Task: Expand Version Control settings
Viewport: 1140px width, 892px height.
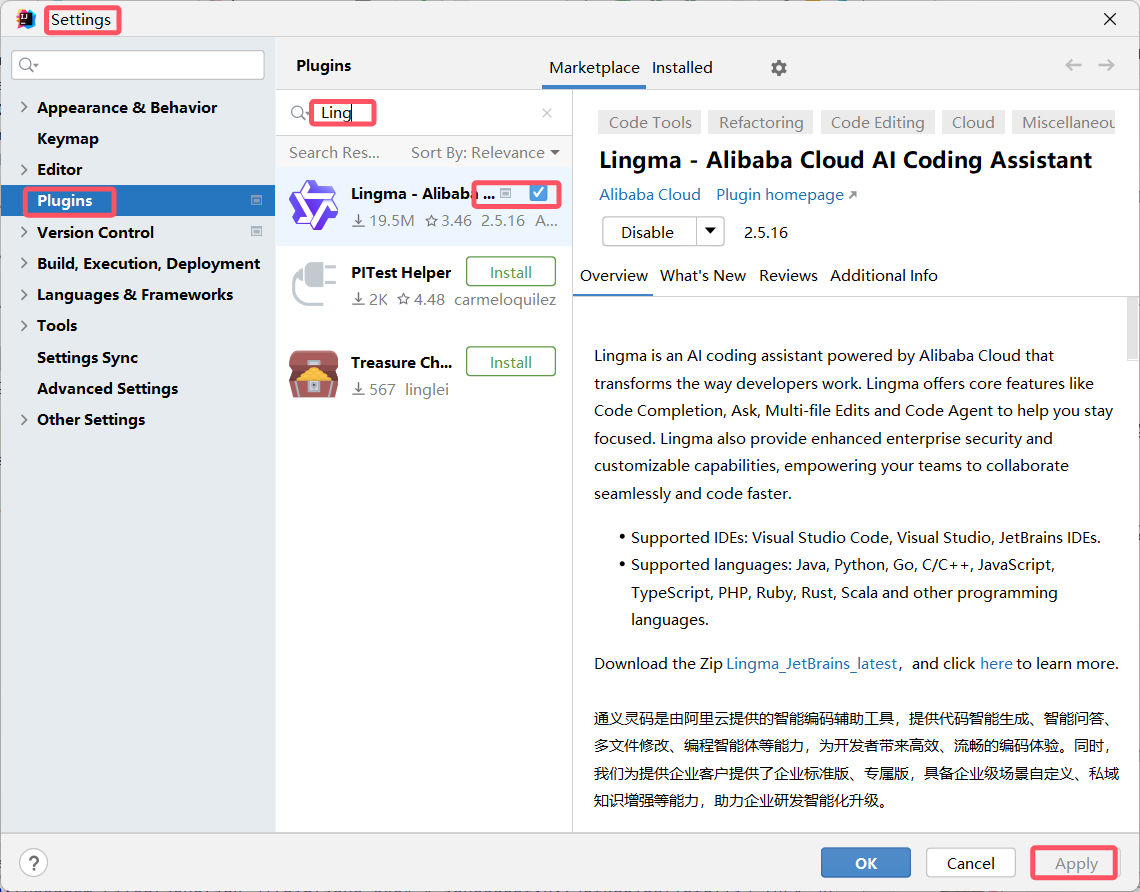Action: click(x=24, y=232)
